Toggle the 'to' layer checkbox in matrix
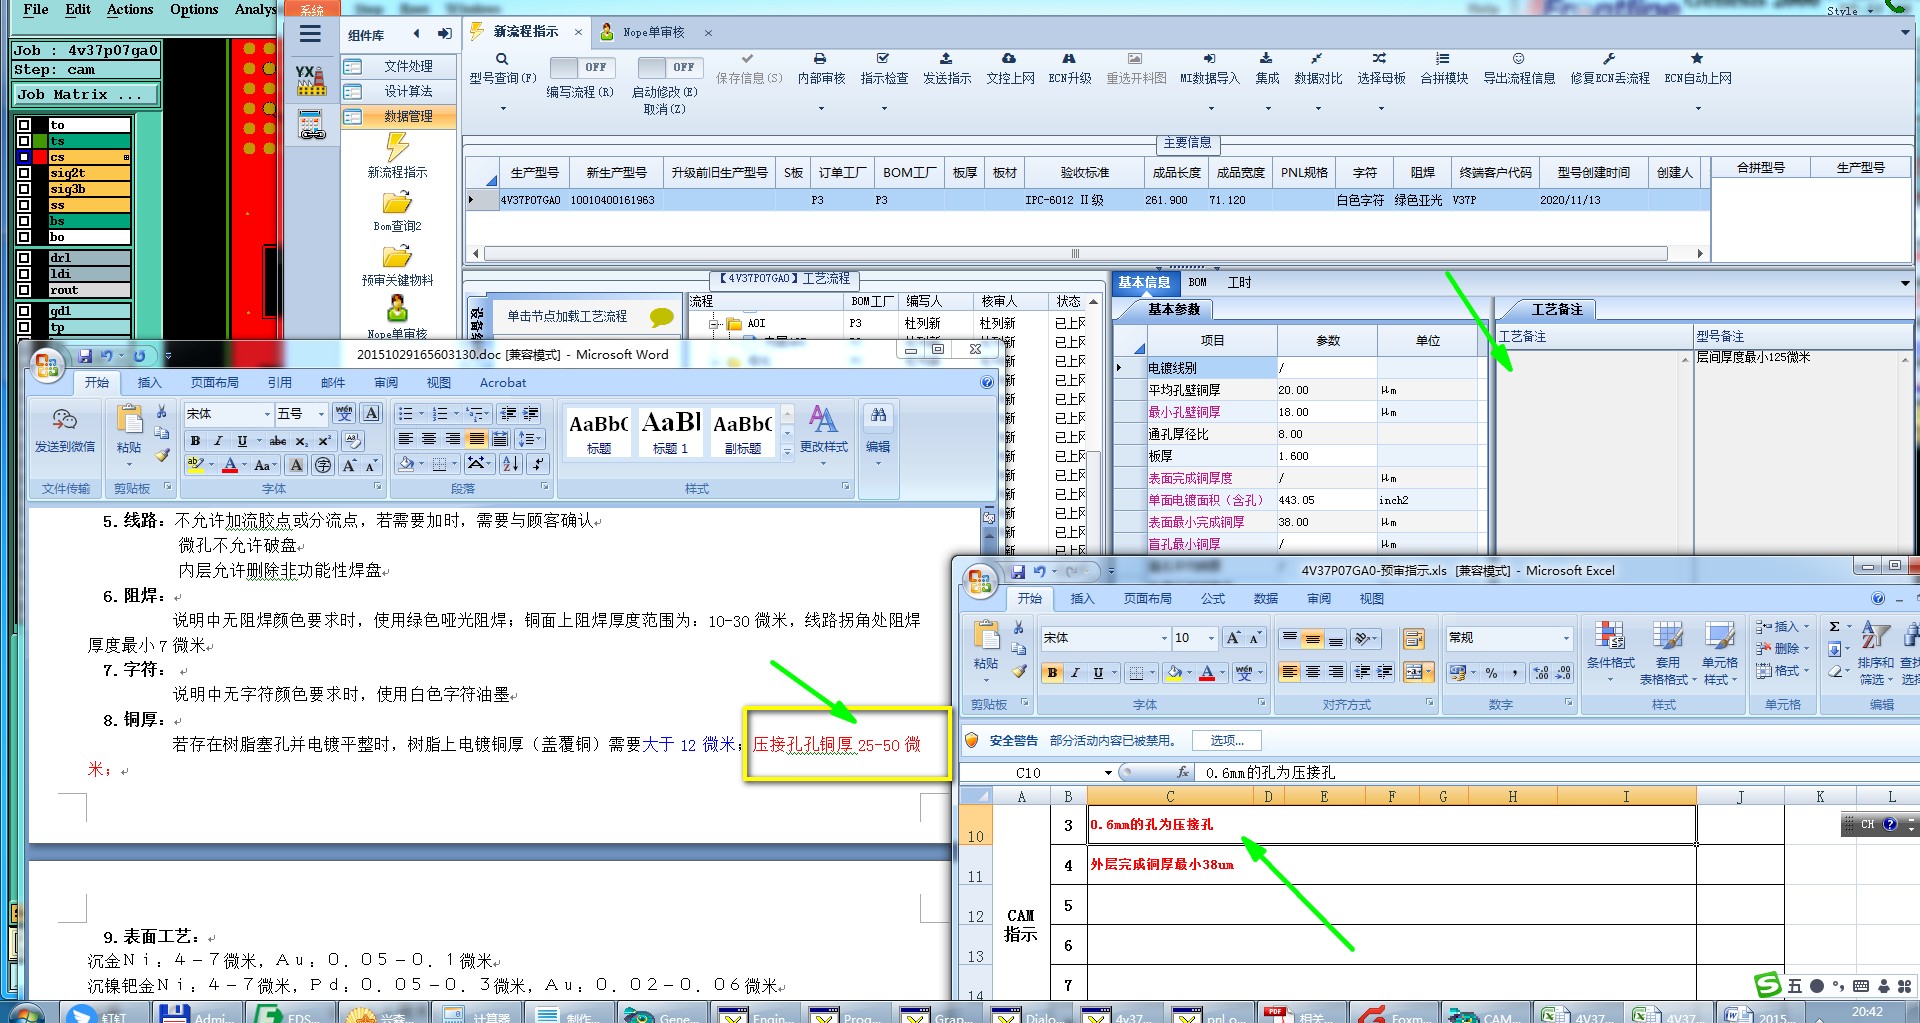The width and height of the screenshot is (1920, 1023). 24,125
